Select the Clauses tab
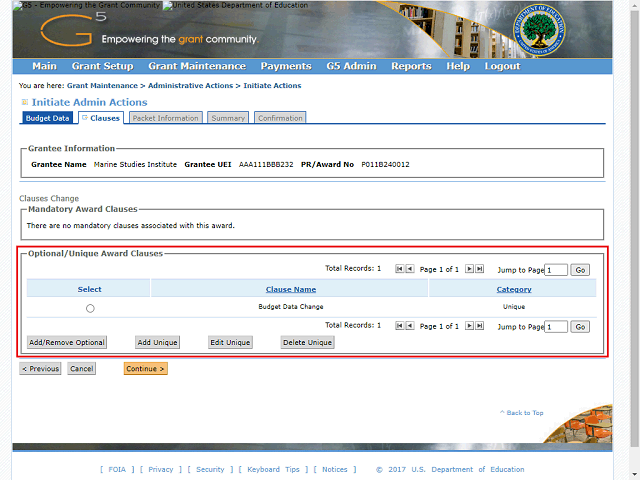The height and width of the screenshot is (480, 640). pyautogui.click(x=101, y=118)
